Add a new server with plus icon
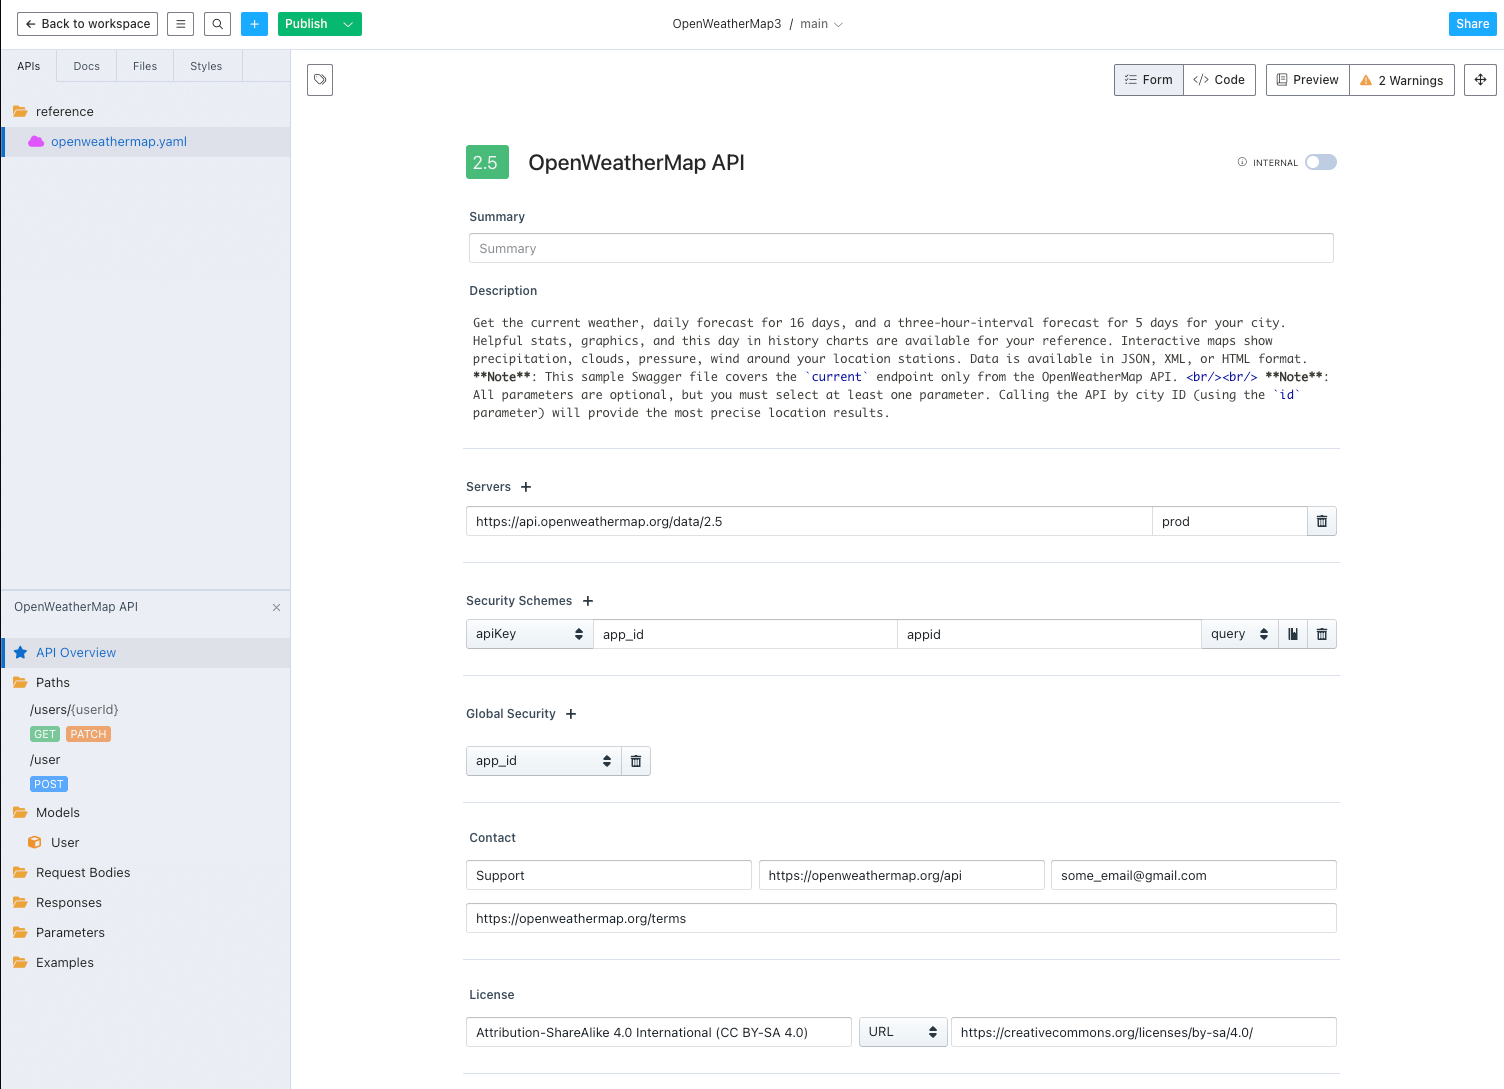Image resolution: width=1504 pixels, height=1089 pixels. coord(526,487)
